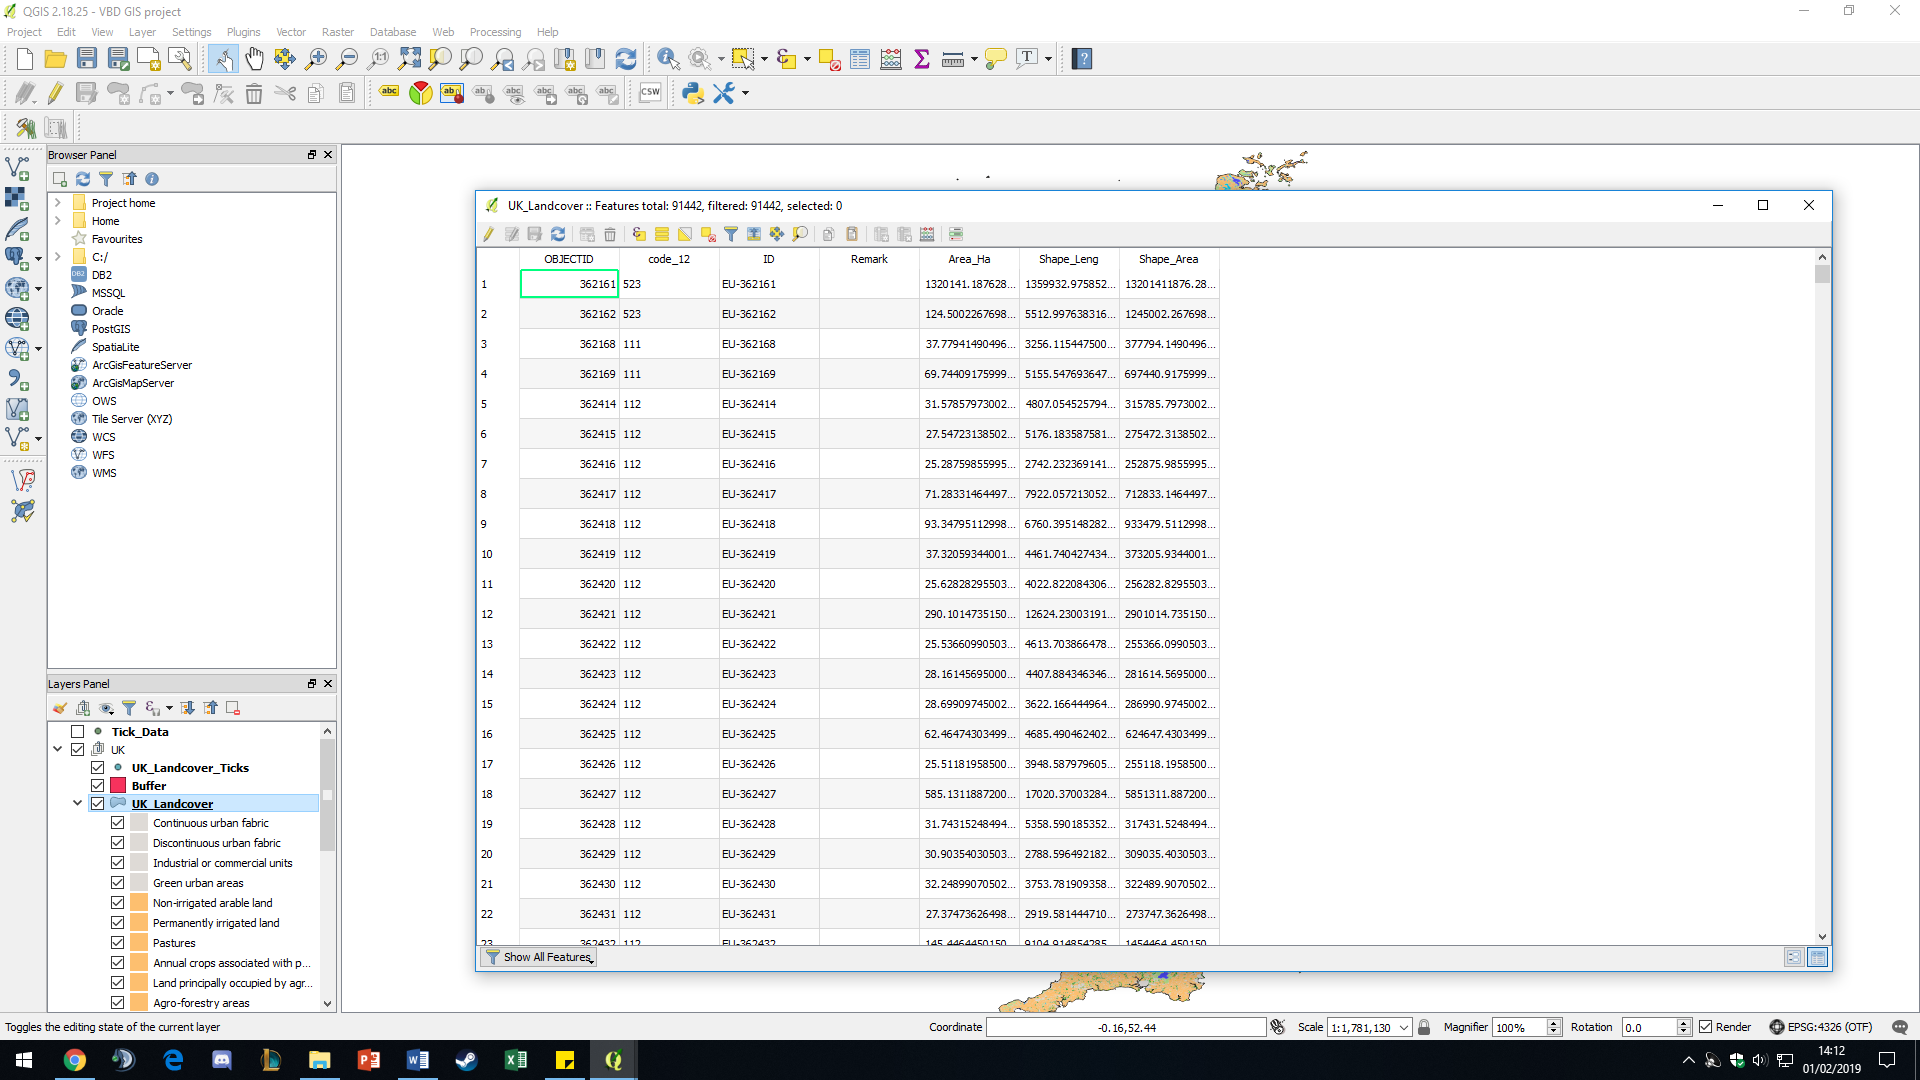Collapse the UK layer group

pyautogui.click(x=57, y=750)
